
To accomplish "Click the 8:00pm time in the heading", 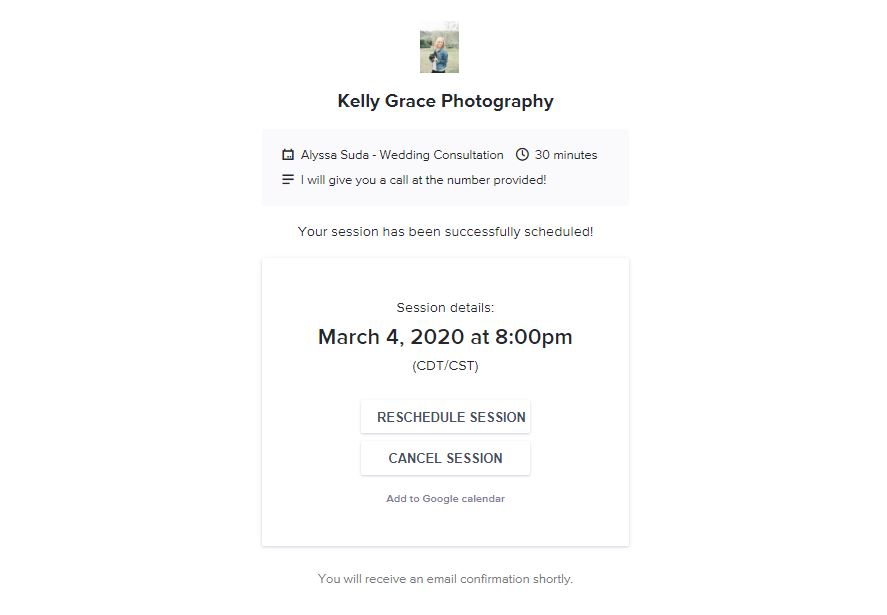I will (534, 337).
